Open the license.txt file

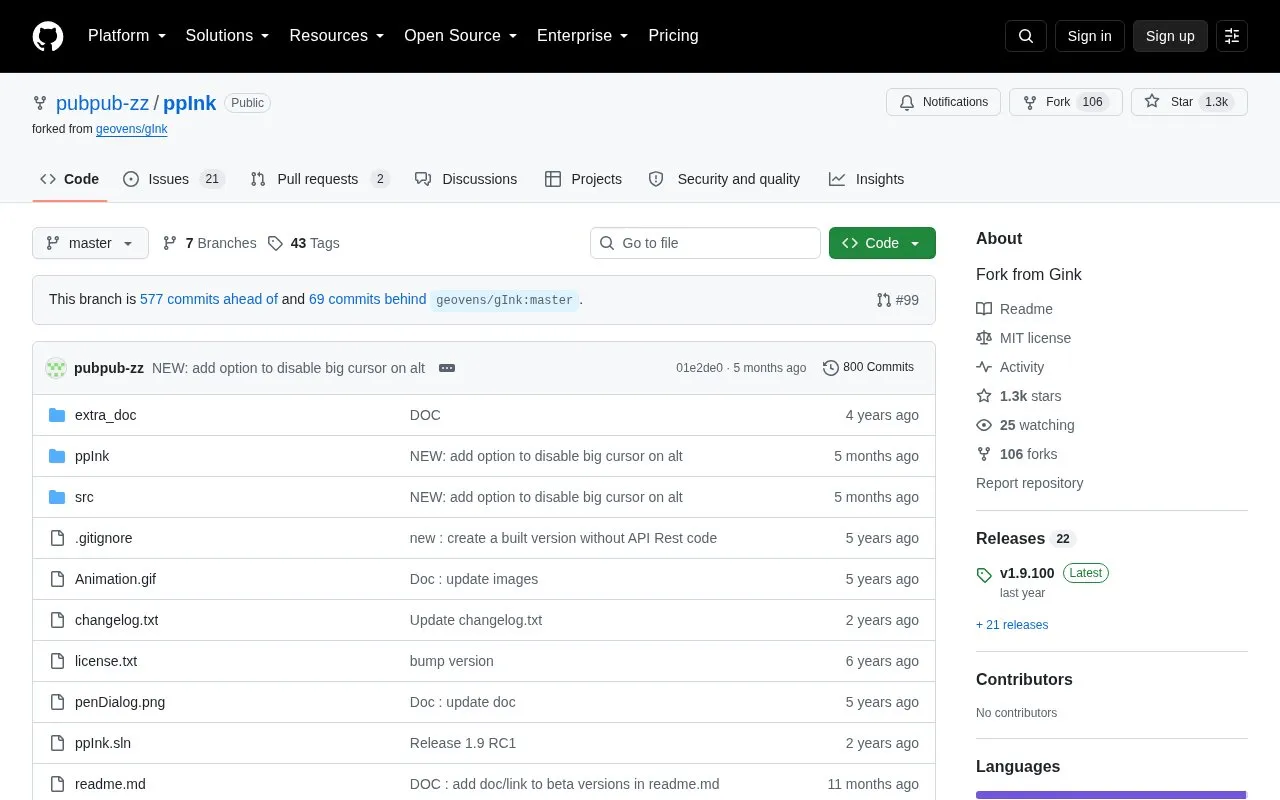106,661
